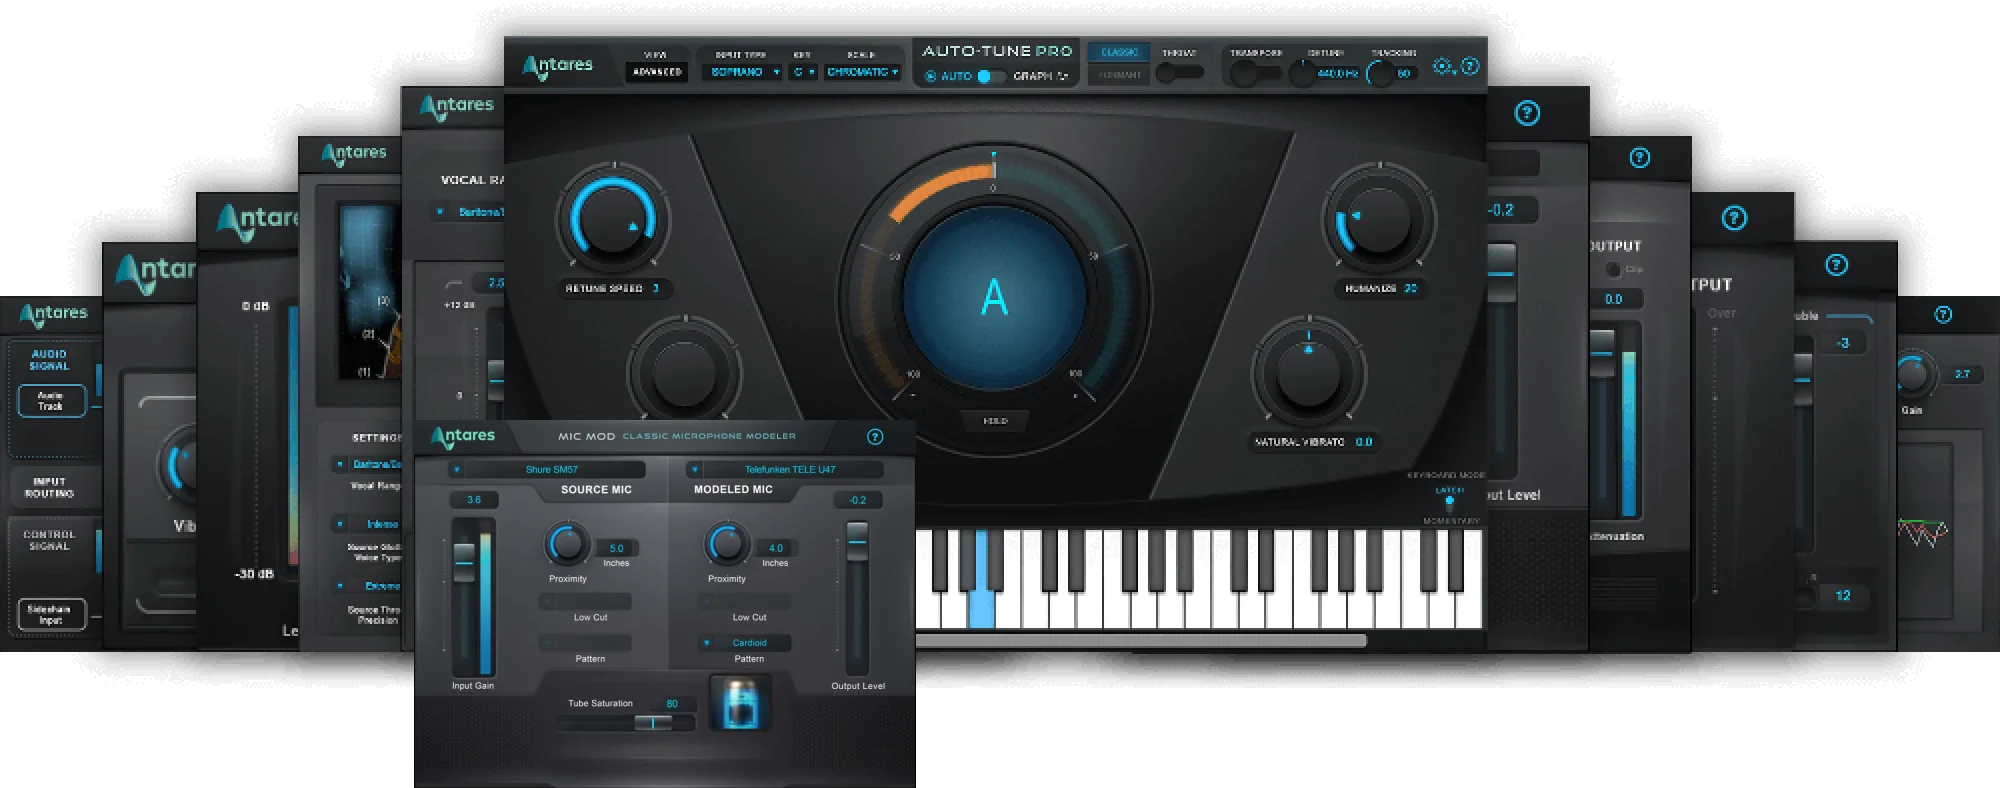Viewport: 2000px width, 788px height.
Task: Click Auto-Tune Pro help question mark
Action: tap(1470, 66)
